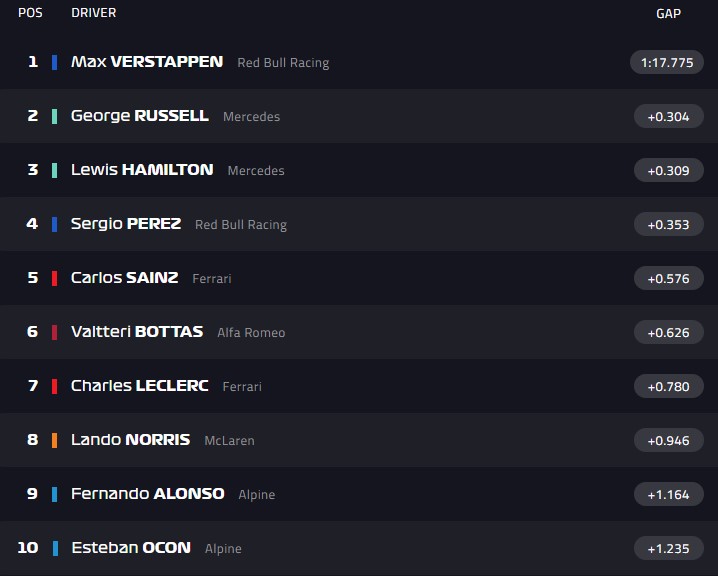This screenshot has height=576, width=718.
Task: Click Sergio Perez driver name
Action: pyautogui.click(x=126, y=224)
